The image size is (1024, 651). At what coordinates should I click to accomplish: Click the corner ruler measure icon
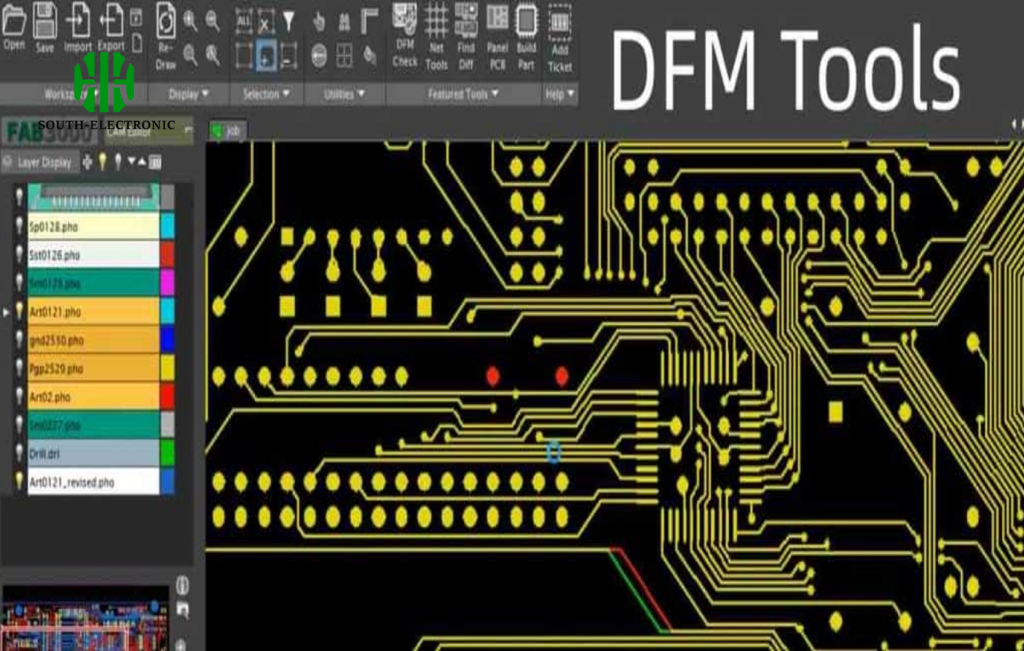point(370,20)
